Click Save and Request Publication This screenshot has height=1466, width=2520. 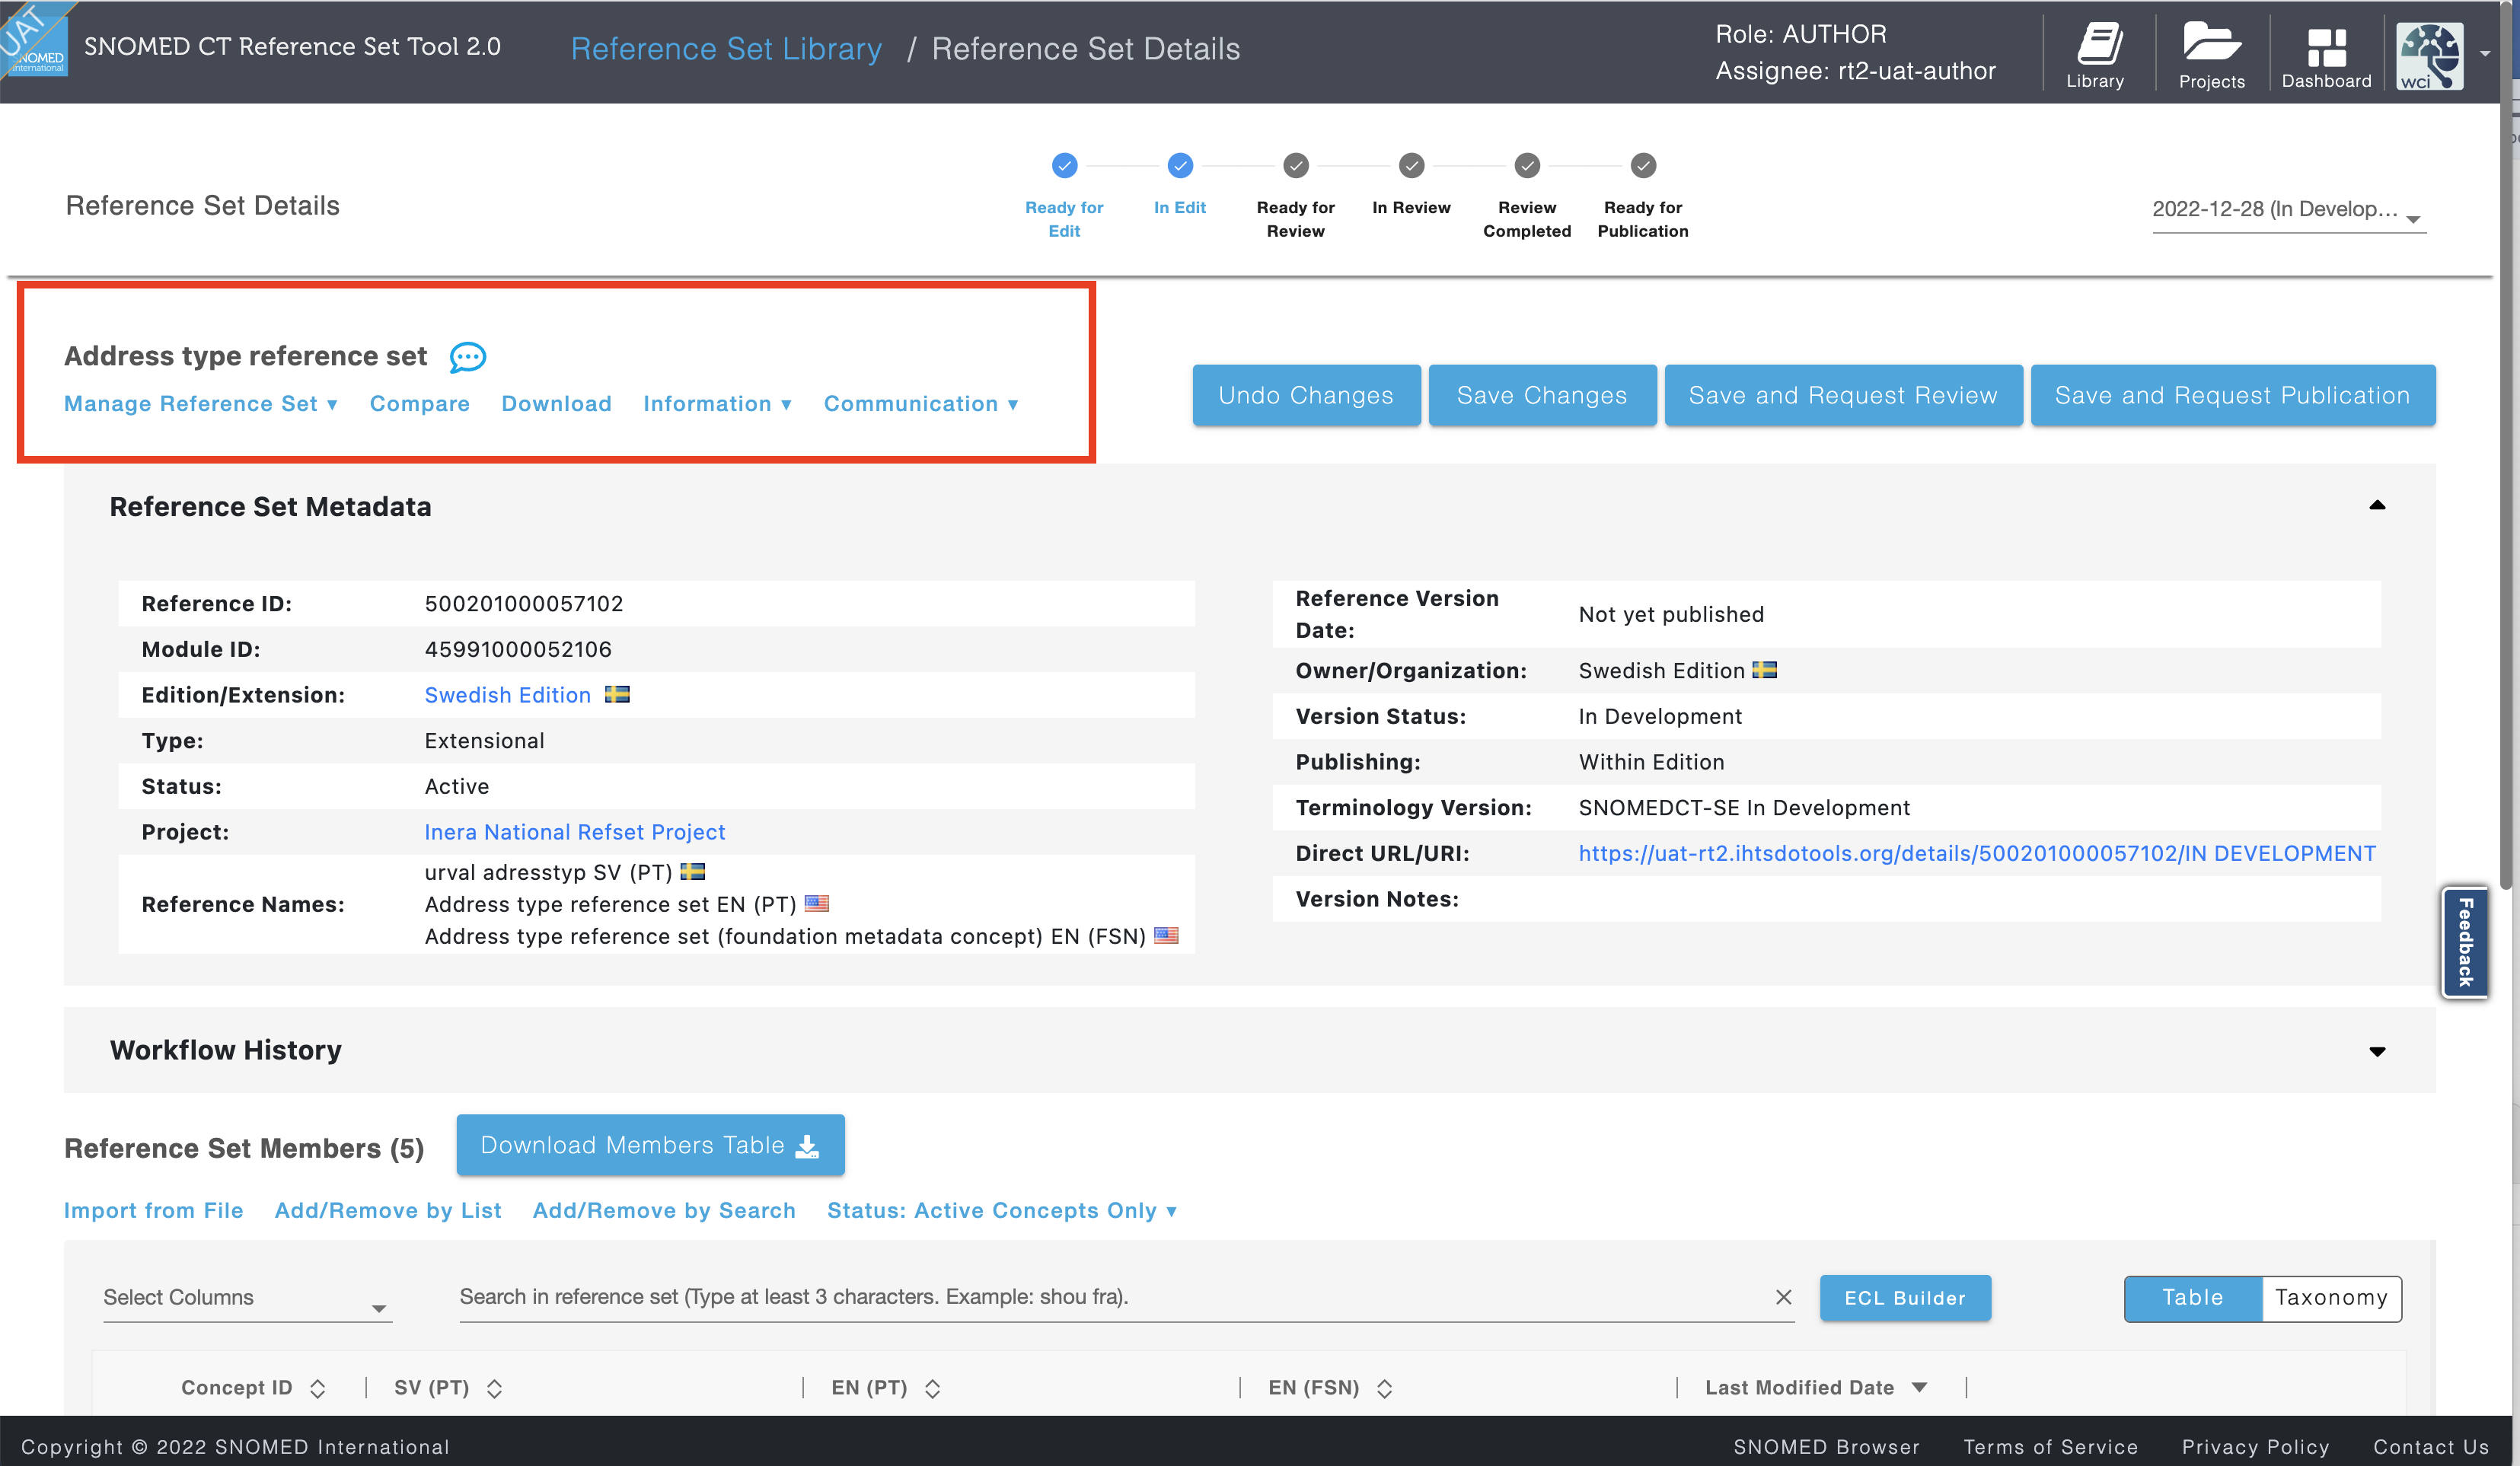click(x=2232, y=395)
